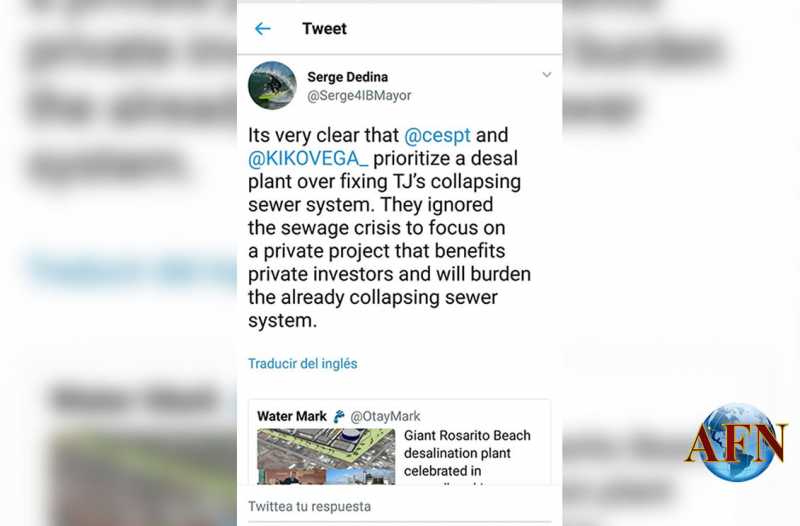Select the @Serge4IBMayor handle
This screenshot has height=526, width=800.
pos(359,95)
